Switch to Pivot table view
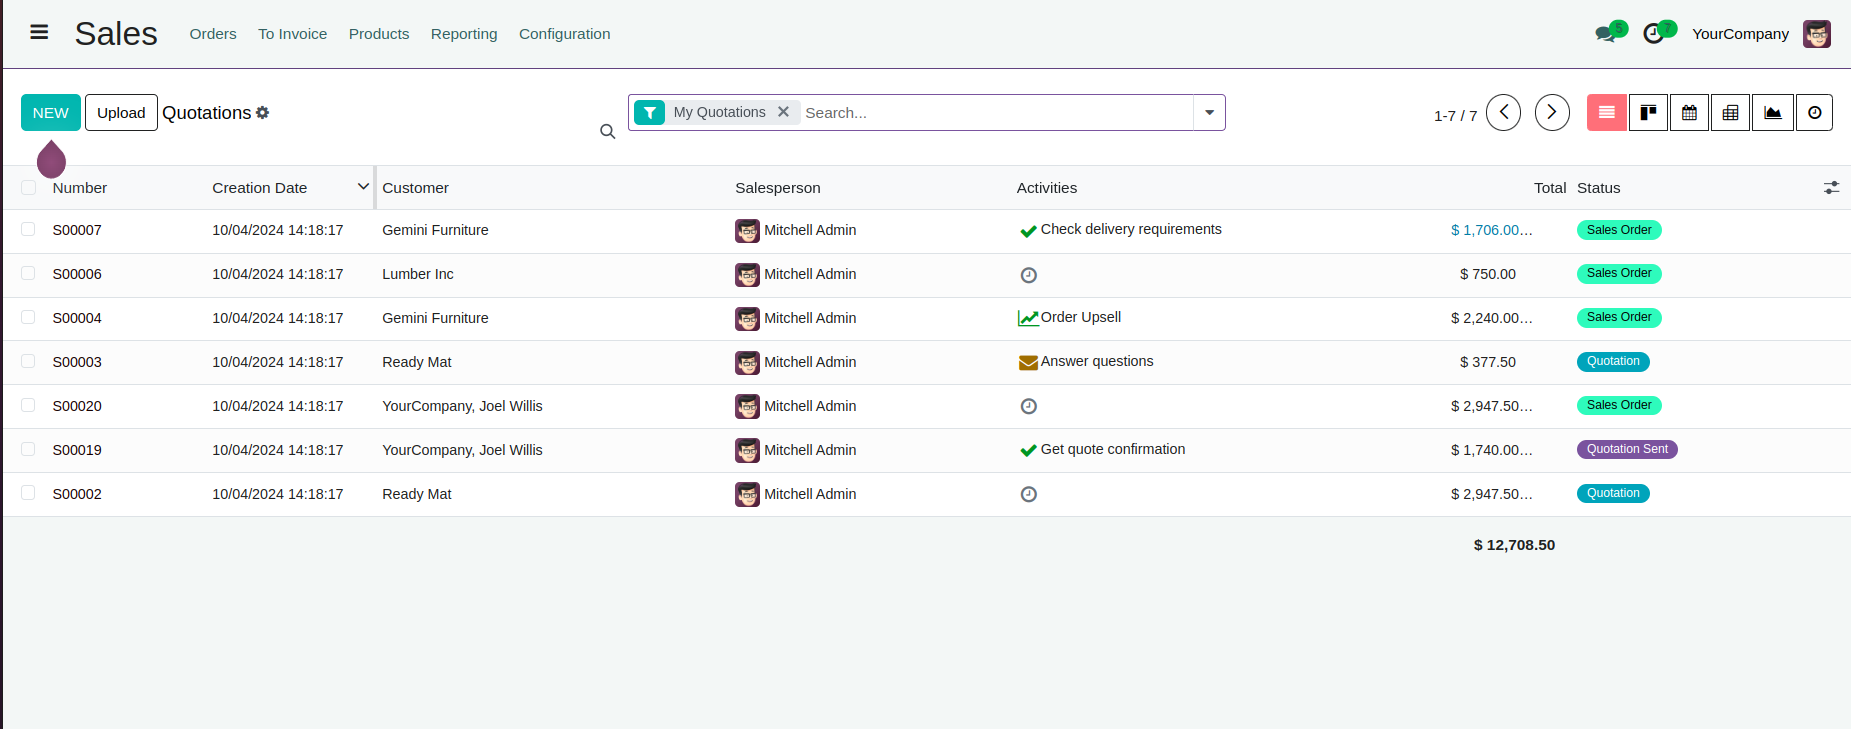Viewport: 1851px width, 729px height. [x=1730, y=113]
